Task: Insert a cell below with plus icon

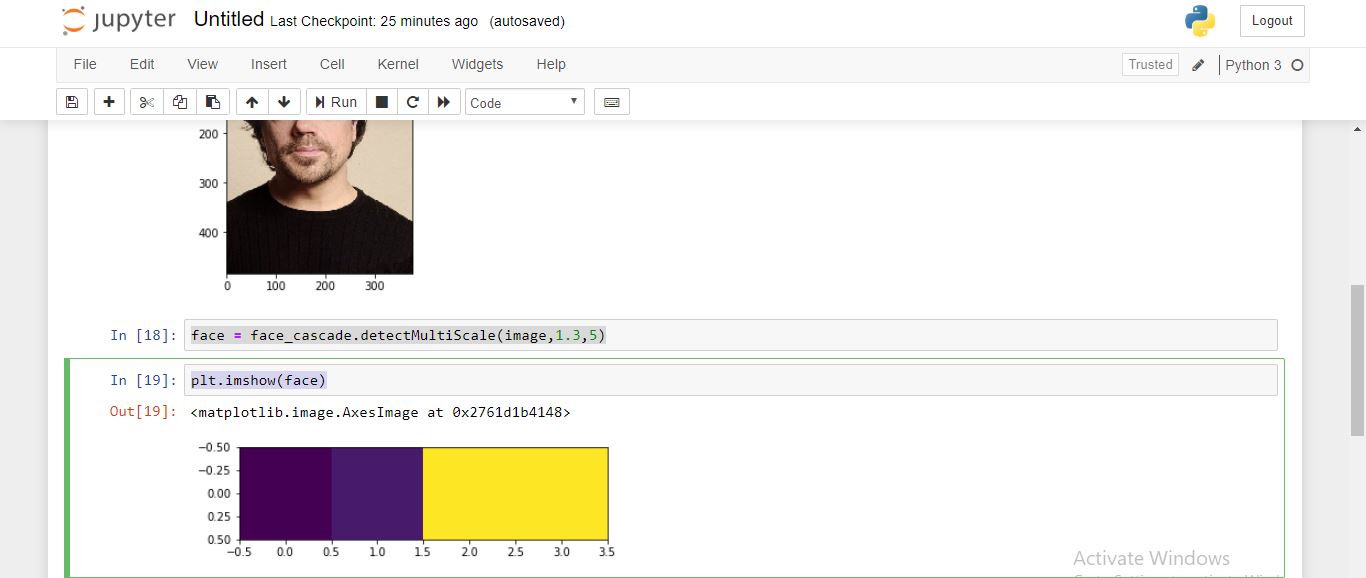Action: pos(109,102)
